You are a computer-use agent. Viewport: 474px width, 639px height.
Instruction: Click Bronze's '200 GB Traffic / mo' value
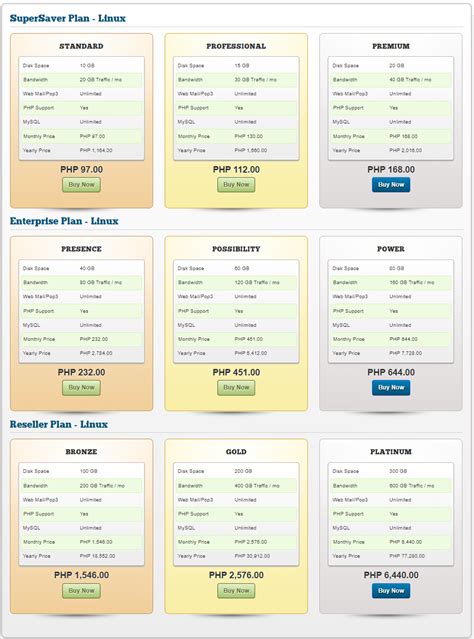pos(102,486)
